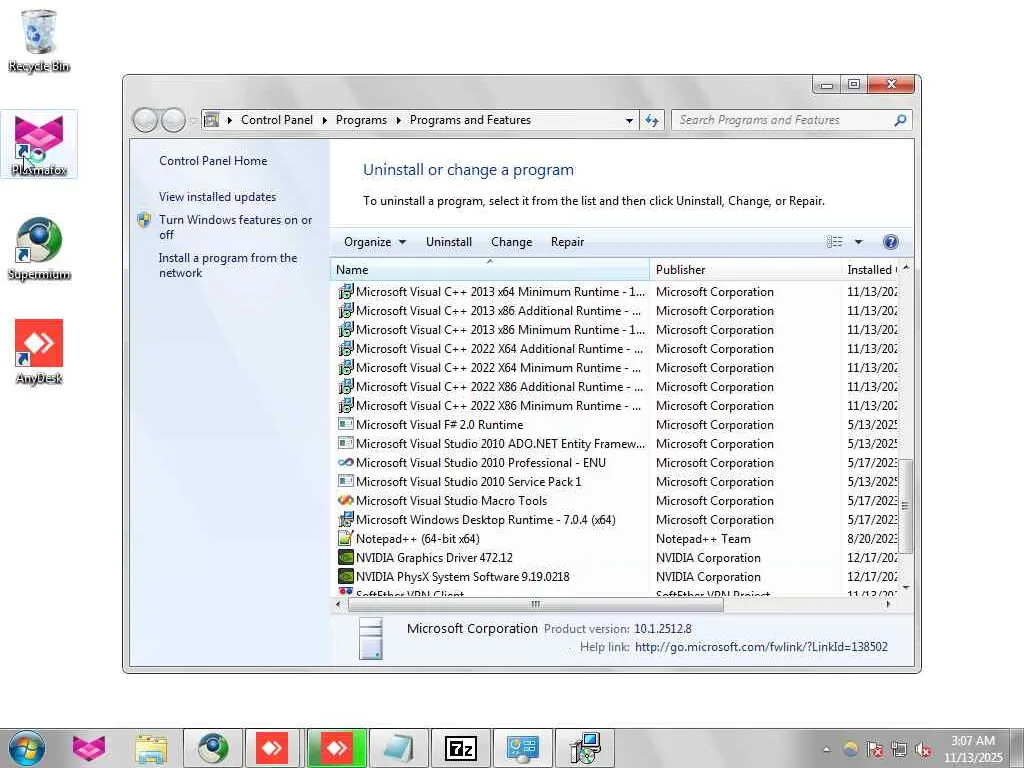Image resolution: width=1024 pixels, height=768 pixels.
Task: Go to Control Panel in the breadcrumb
Action: 277,120
